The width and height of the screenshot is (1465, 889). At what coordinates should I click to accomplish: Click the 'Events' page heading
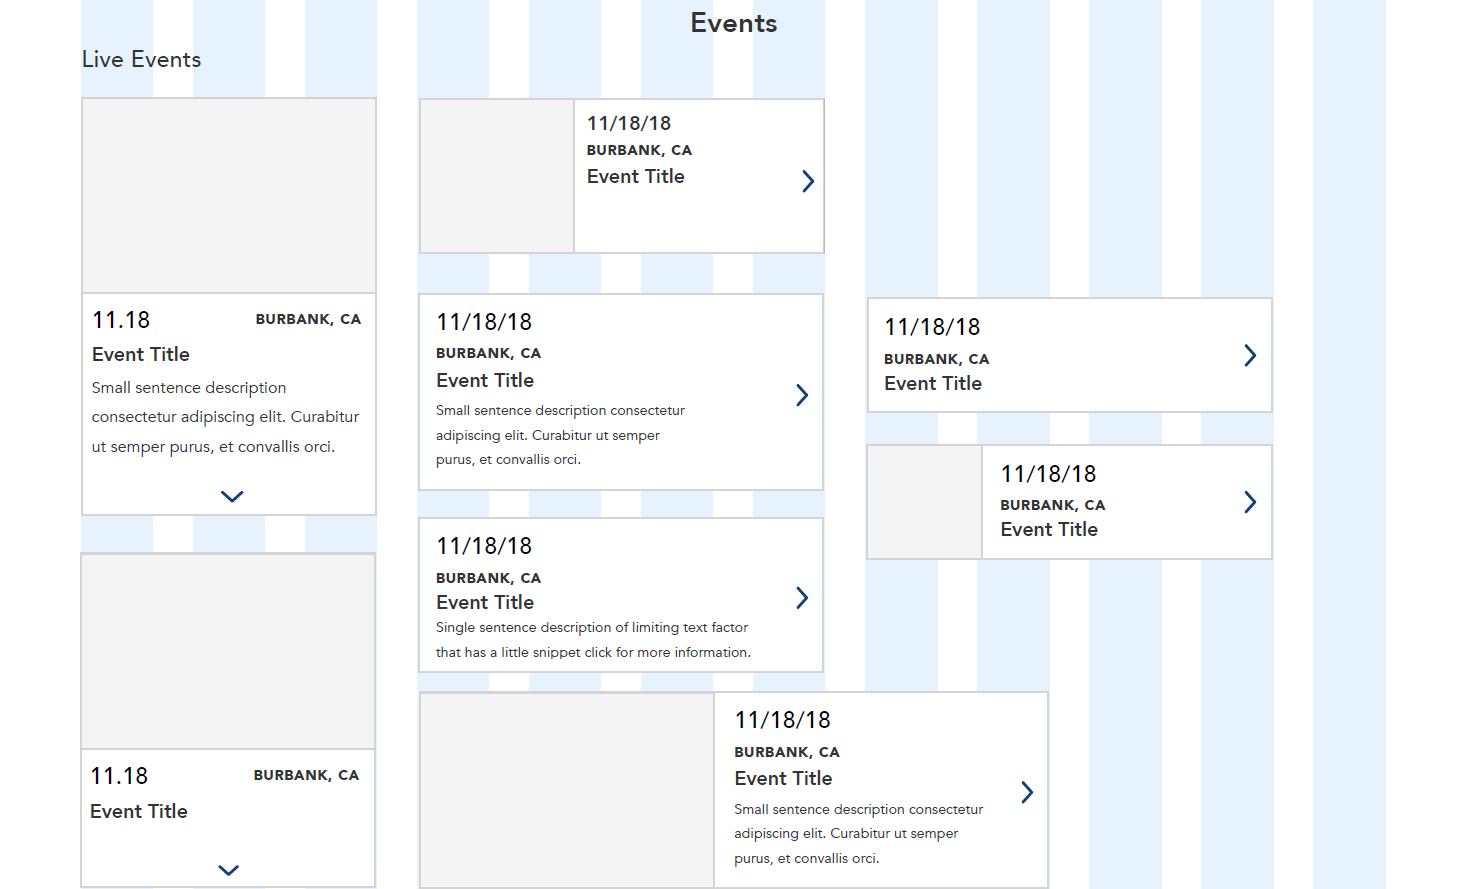click(x=734, y=23)
